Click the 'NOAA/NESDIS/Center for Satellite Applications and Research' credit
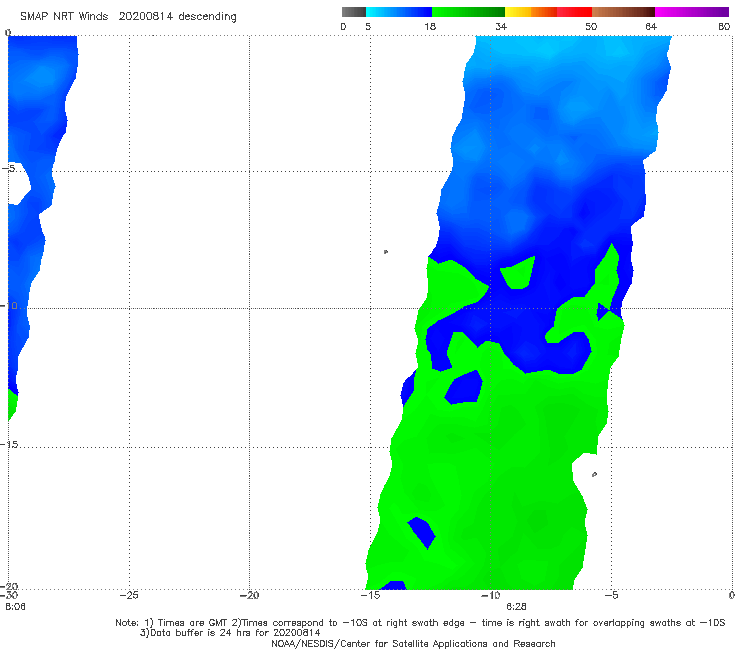 (x=413, y=643)
